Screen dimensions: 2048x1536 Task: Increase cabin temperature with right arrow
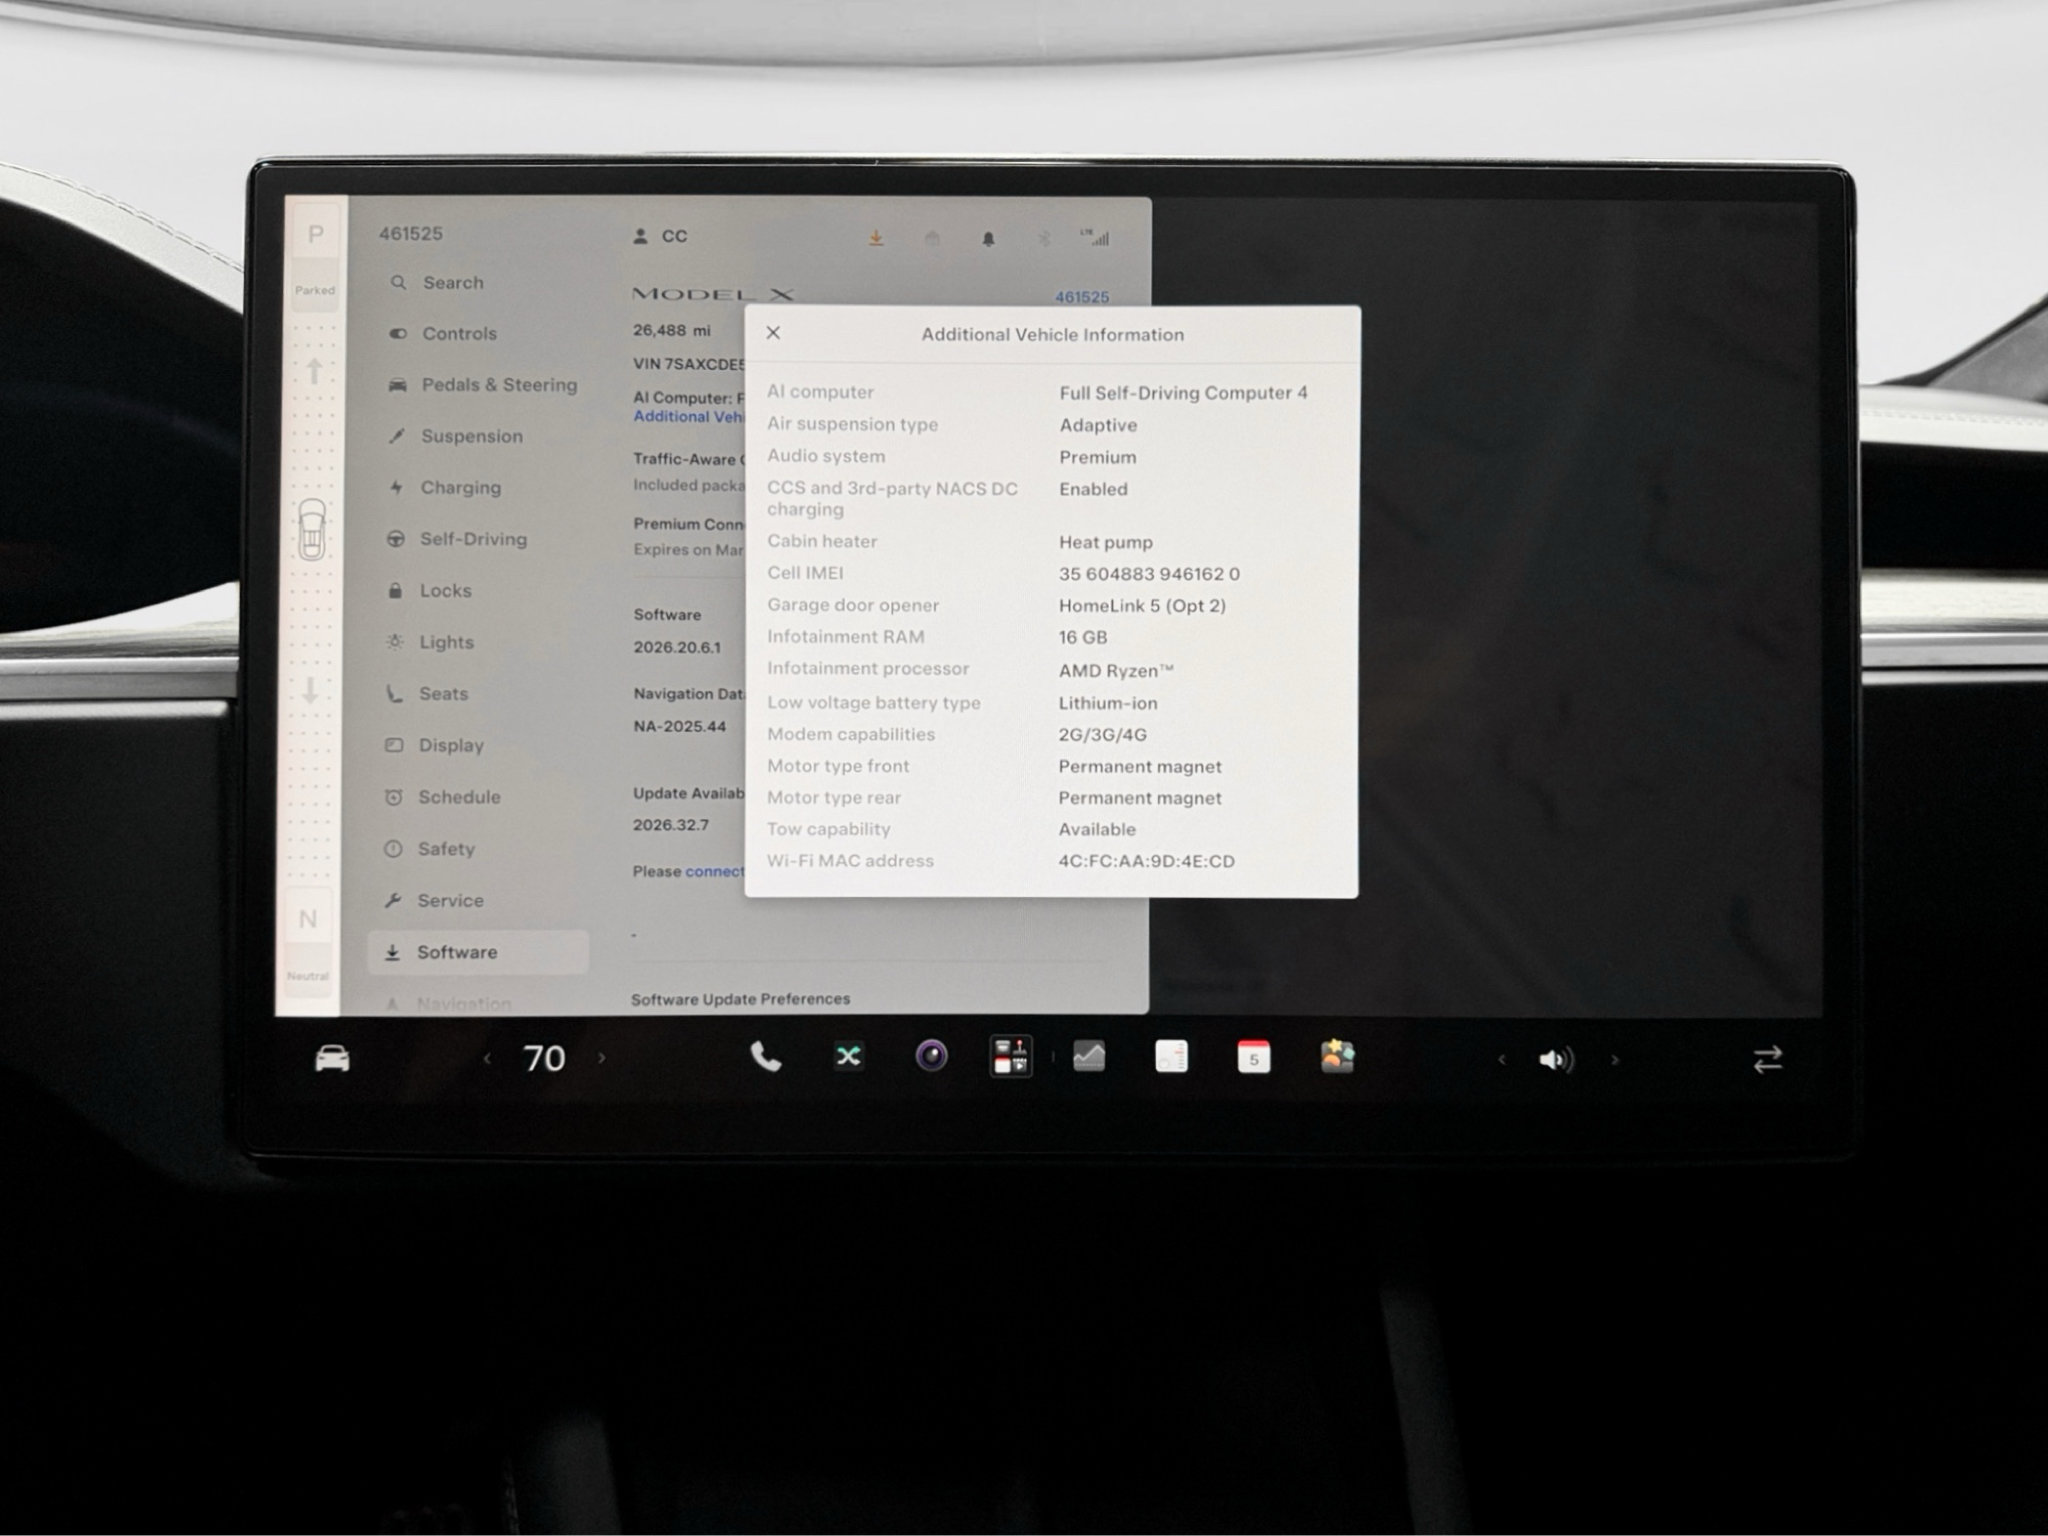click(x=602, y=1057)
